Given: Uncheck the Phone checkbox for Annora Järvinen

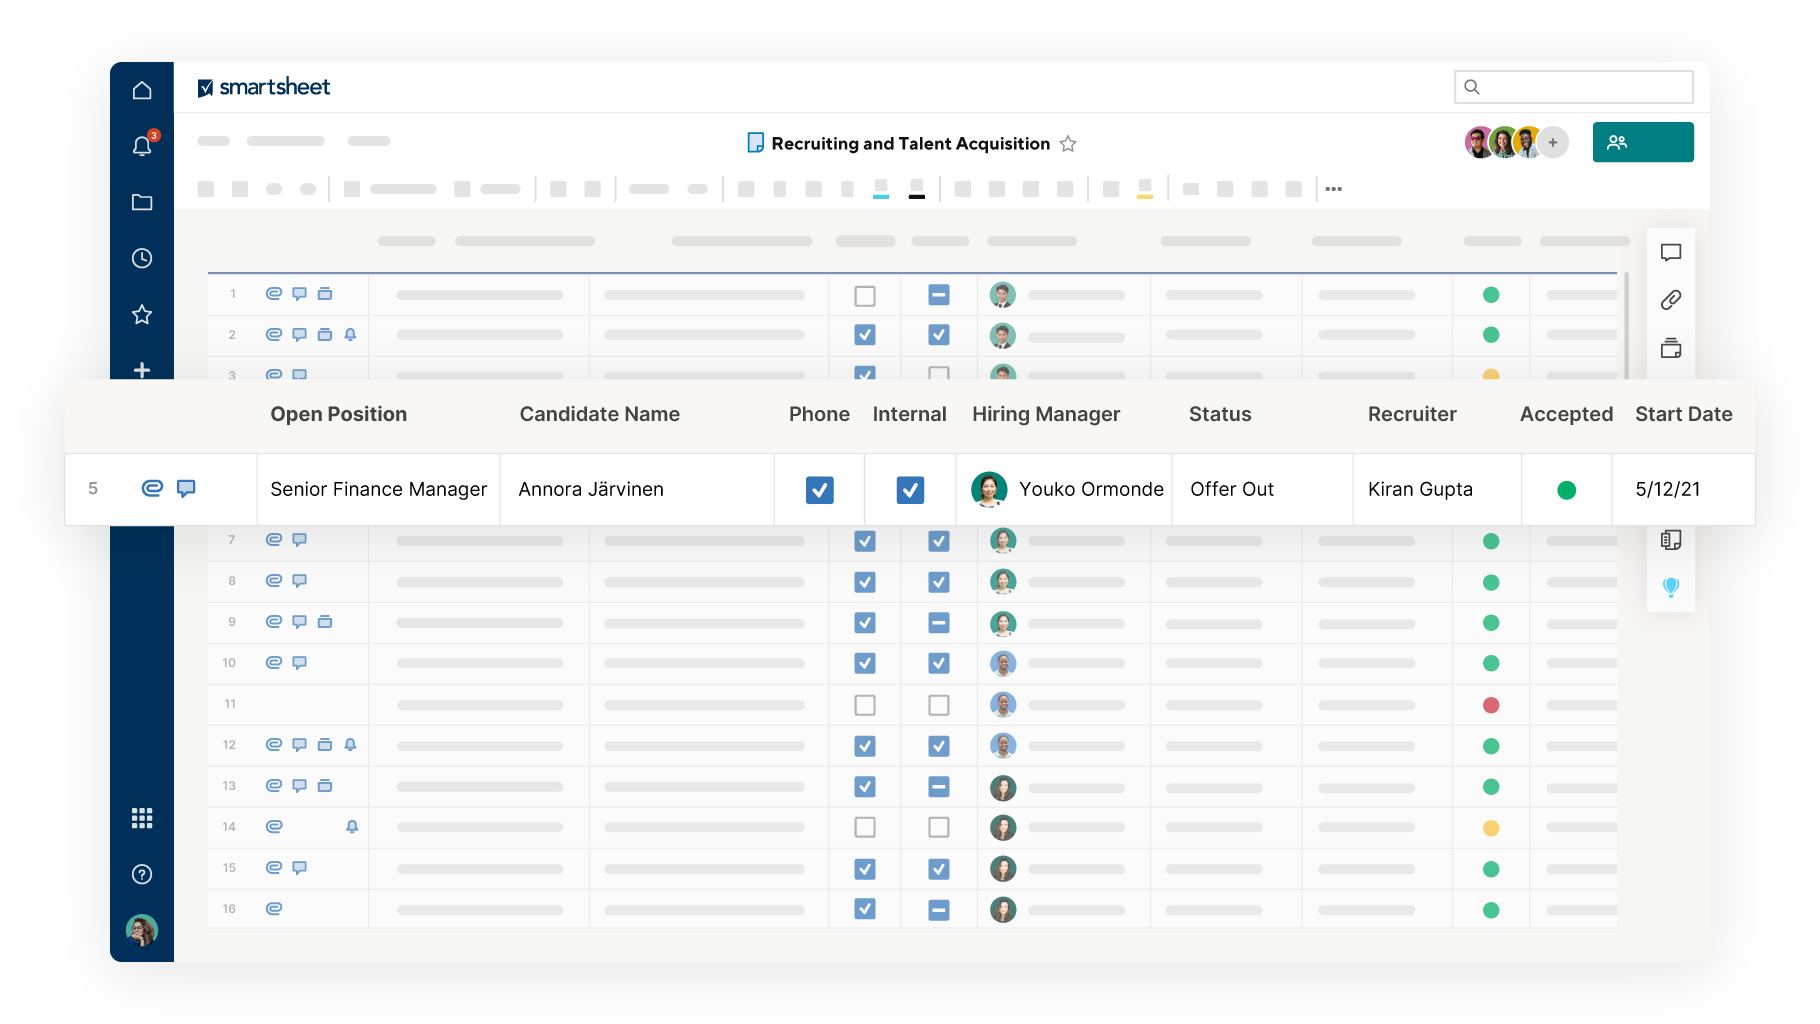Looking at the screenshot, I should [819, 490].
